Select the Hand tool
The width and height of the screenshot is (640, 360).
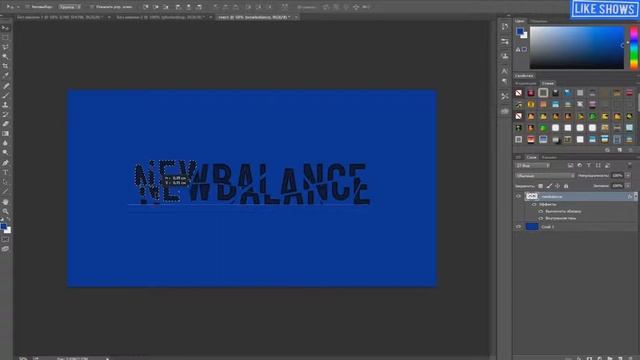coord(5,202)
